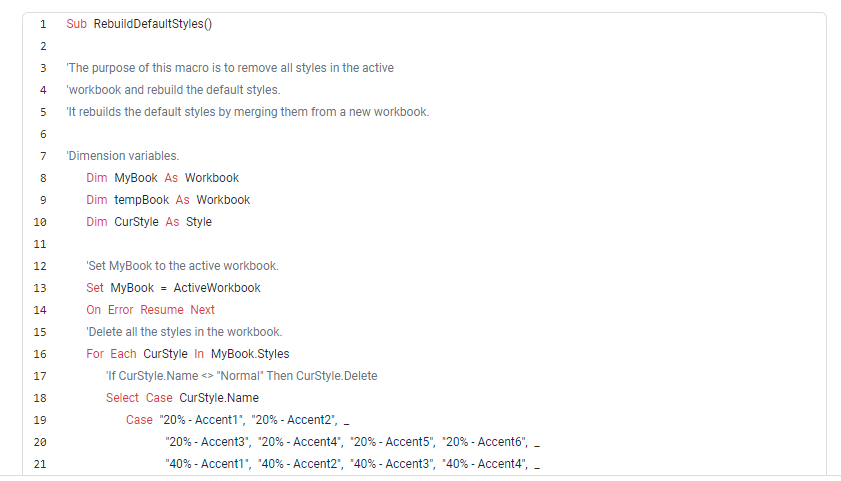Screen dimensions: 841x481
Task: Click line number 1 in the gutter
Action: pos(43,24)
